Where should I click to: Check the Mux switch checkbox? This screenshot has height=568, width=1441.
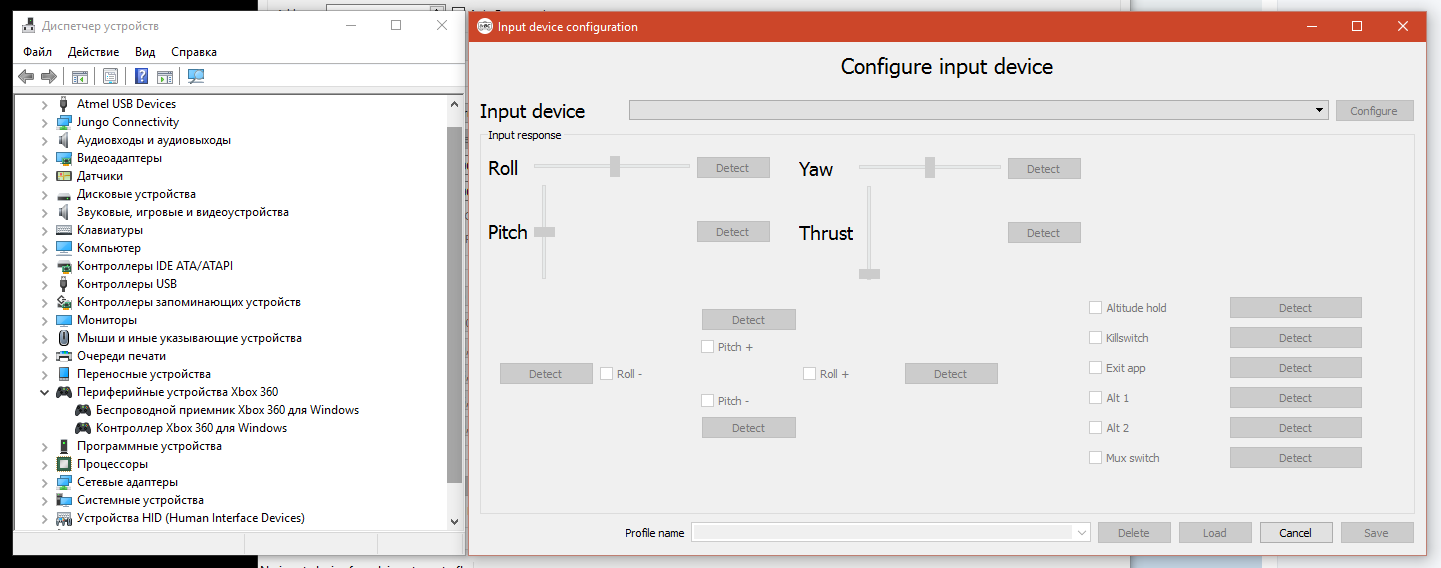coord(1095,458)
